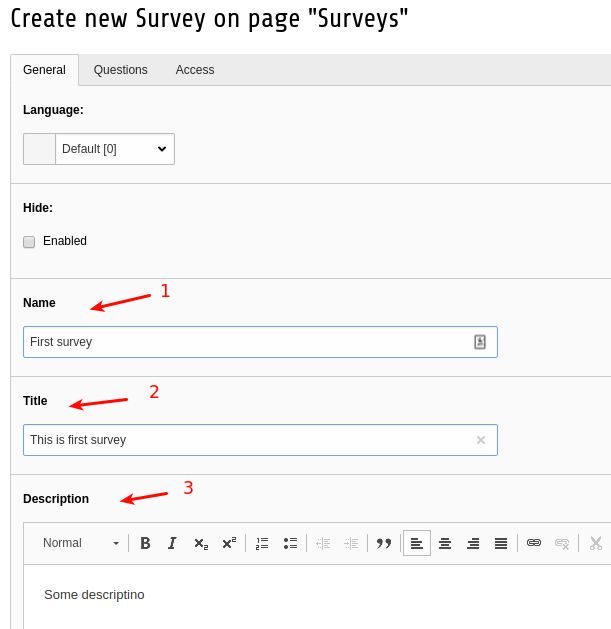
Task: Align description text to the right
Action: (473, 543)
